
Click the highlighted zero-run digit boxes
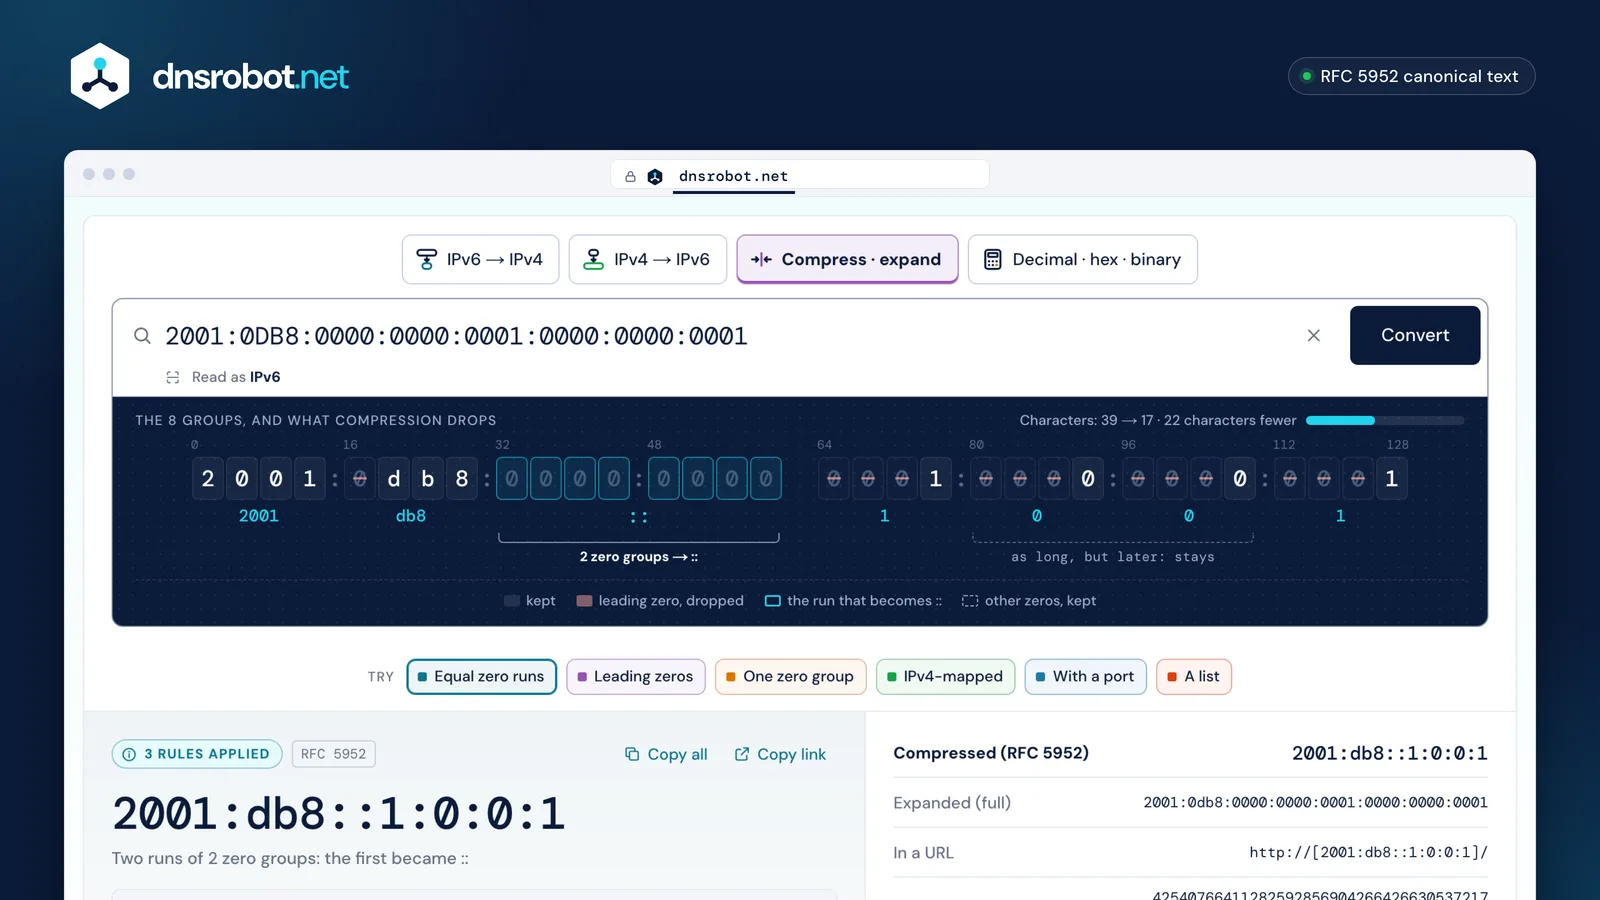click(639, 478)
